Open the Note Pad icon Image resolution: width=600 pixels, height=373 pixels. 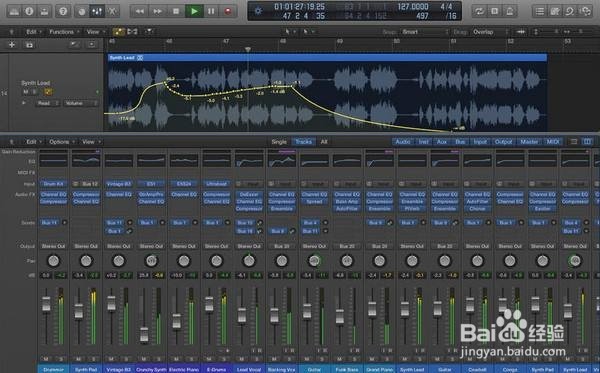(x=555, y=11)
